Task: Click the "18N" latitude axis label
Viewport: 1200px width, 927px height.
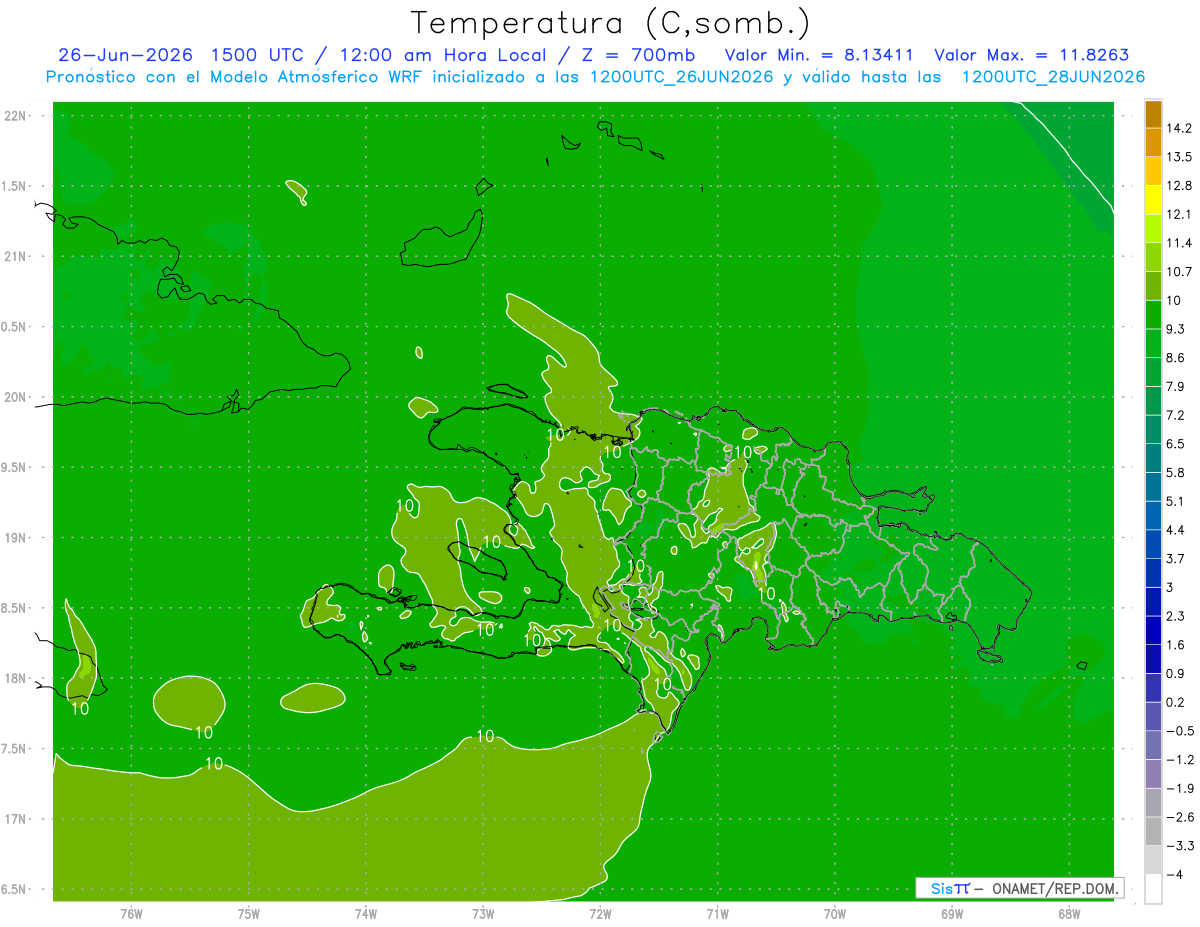Action: (16, 679)
